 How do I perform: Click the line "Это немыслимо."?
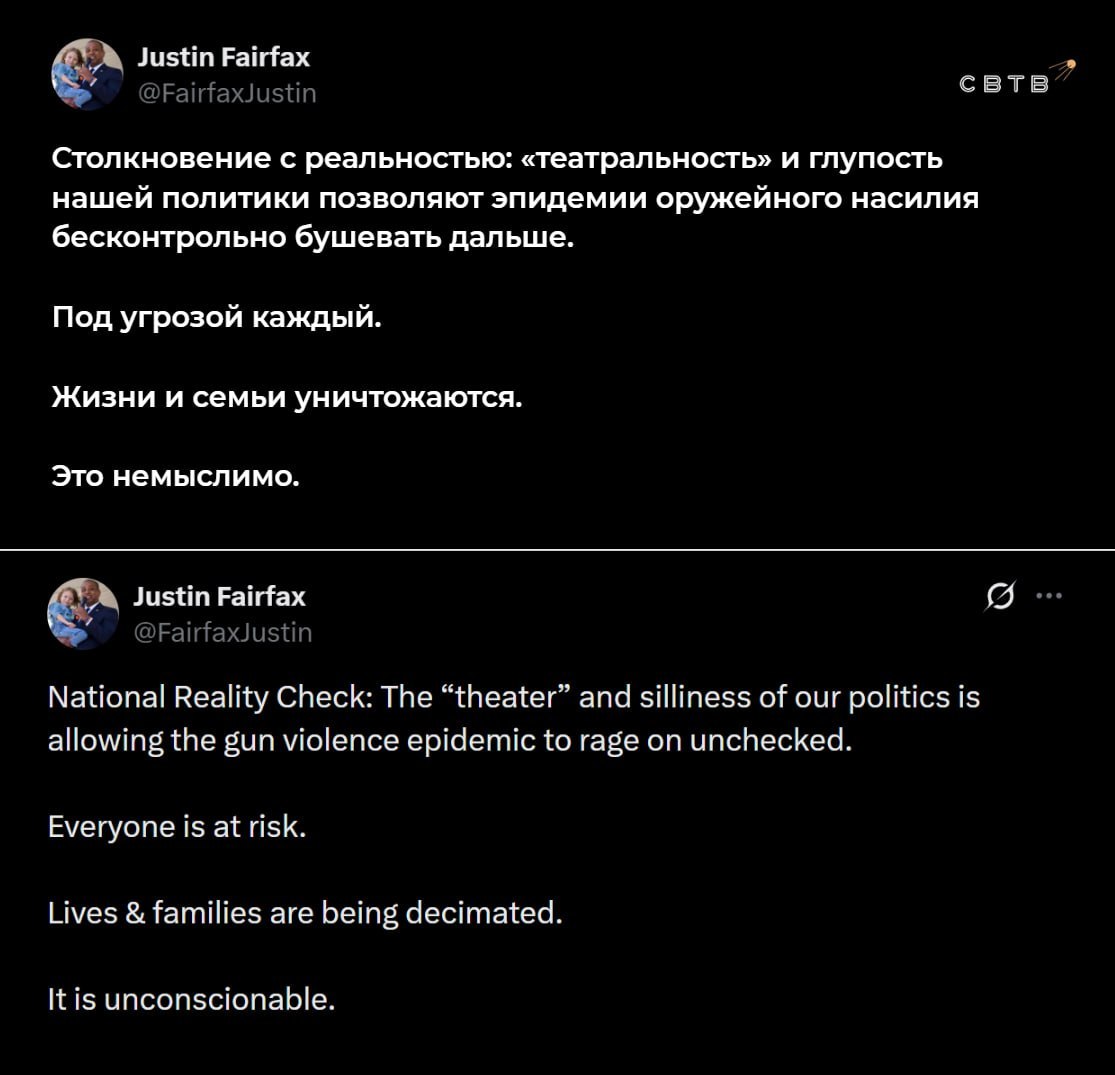[x=175, y=477]
